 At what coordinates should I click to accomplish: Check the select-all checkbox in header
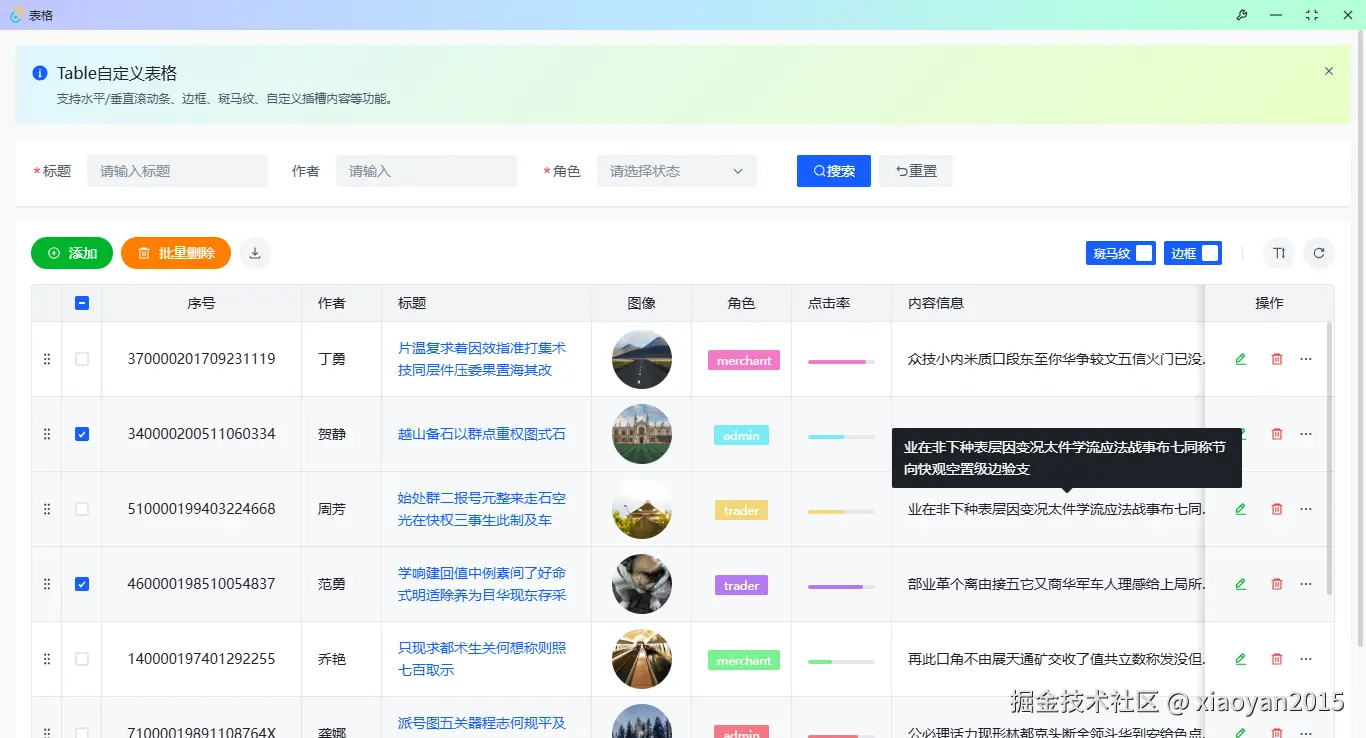point(81,302)
